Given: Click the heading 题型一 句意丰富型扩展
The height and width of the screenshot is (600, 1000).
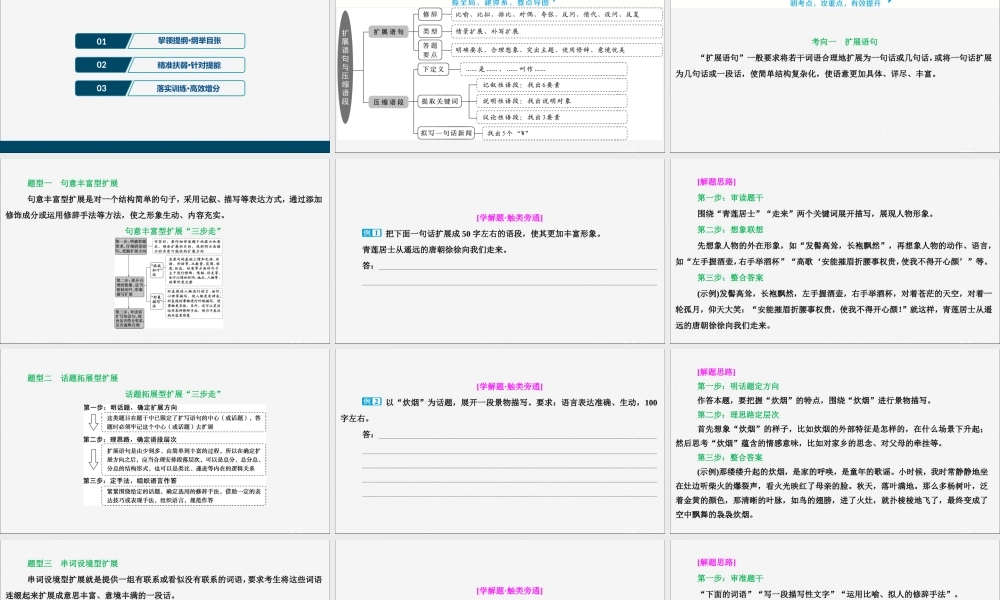Looking at the screenshot, I should [x=73, y=183].
